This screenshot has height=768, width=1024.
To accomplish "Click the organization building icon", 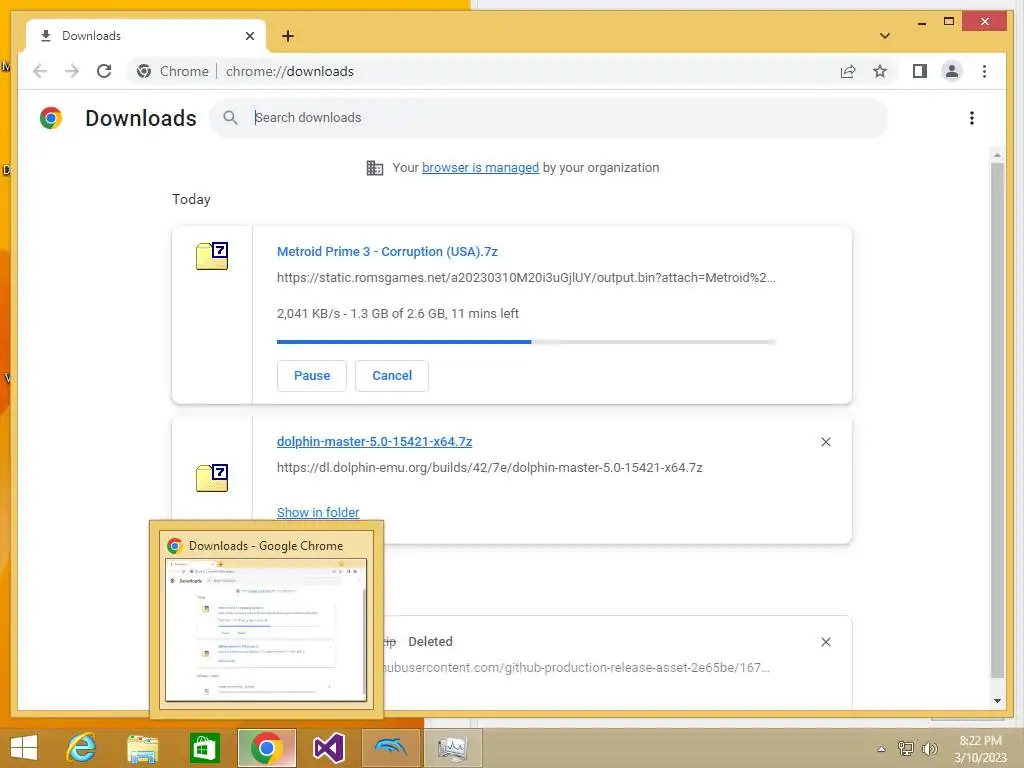I will point(375,168).
